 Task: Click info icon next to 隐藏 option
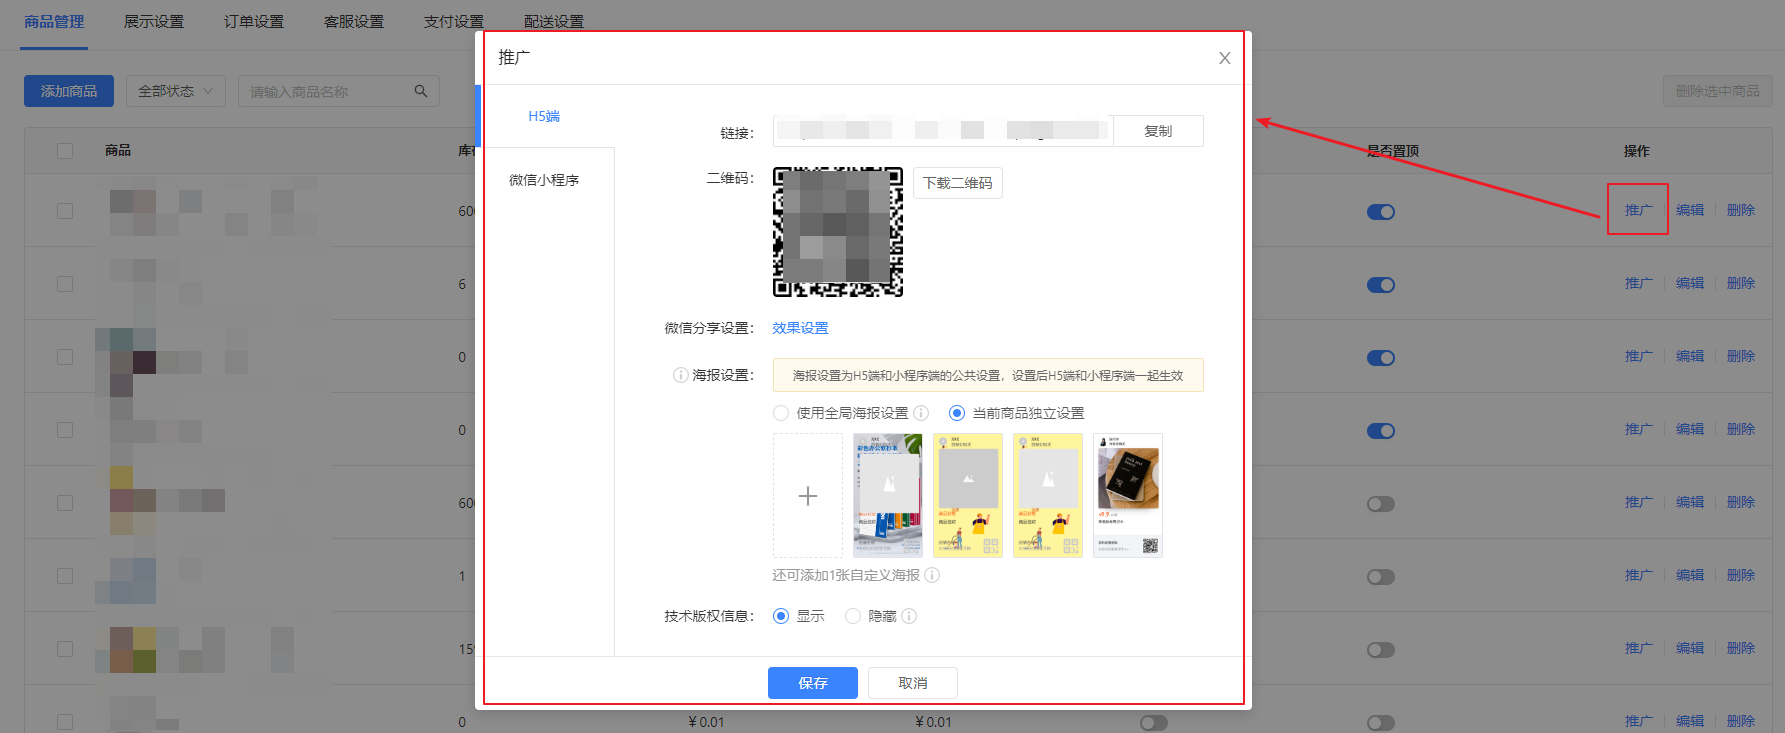[909, 616]
